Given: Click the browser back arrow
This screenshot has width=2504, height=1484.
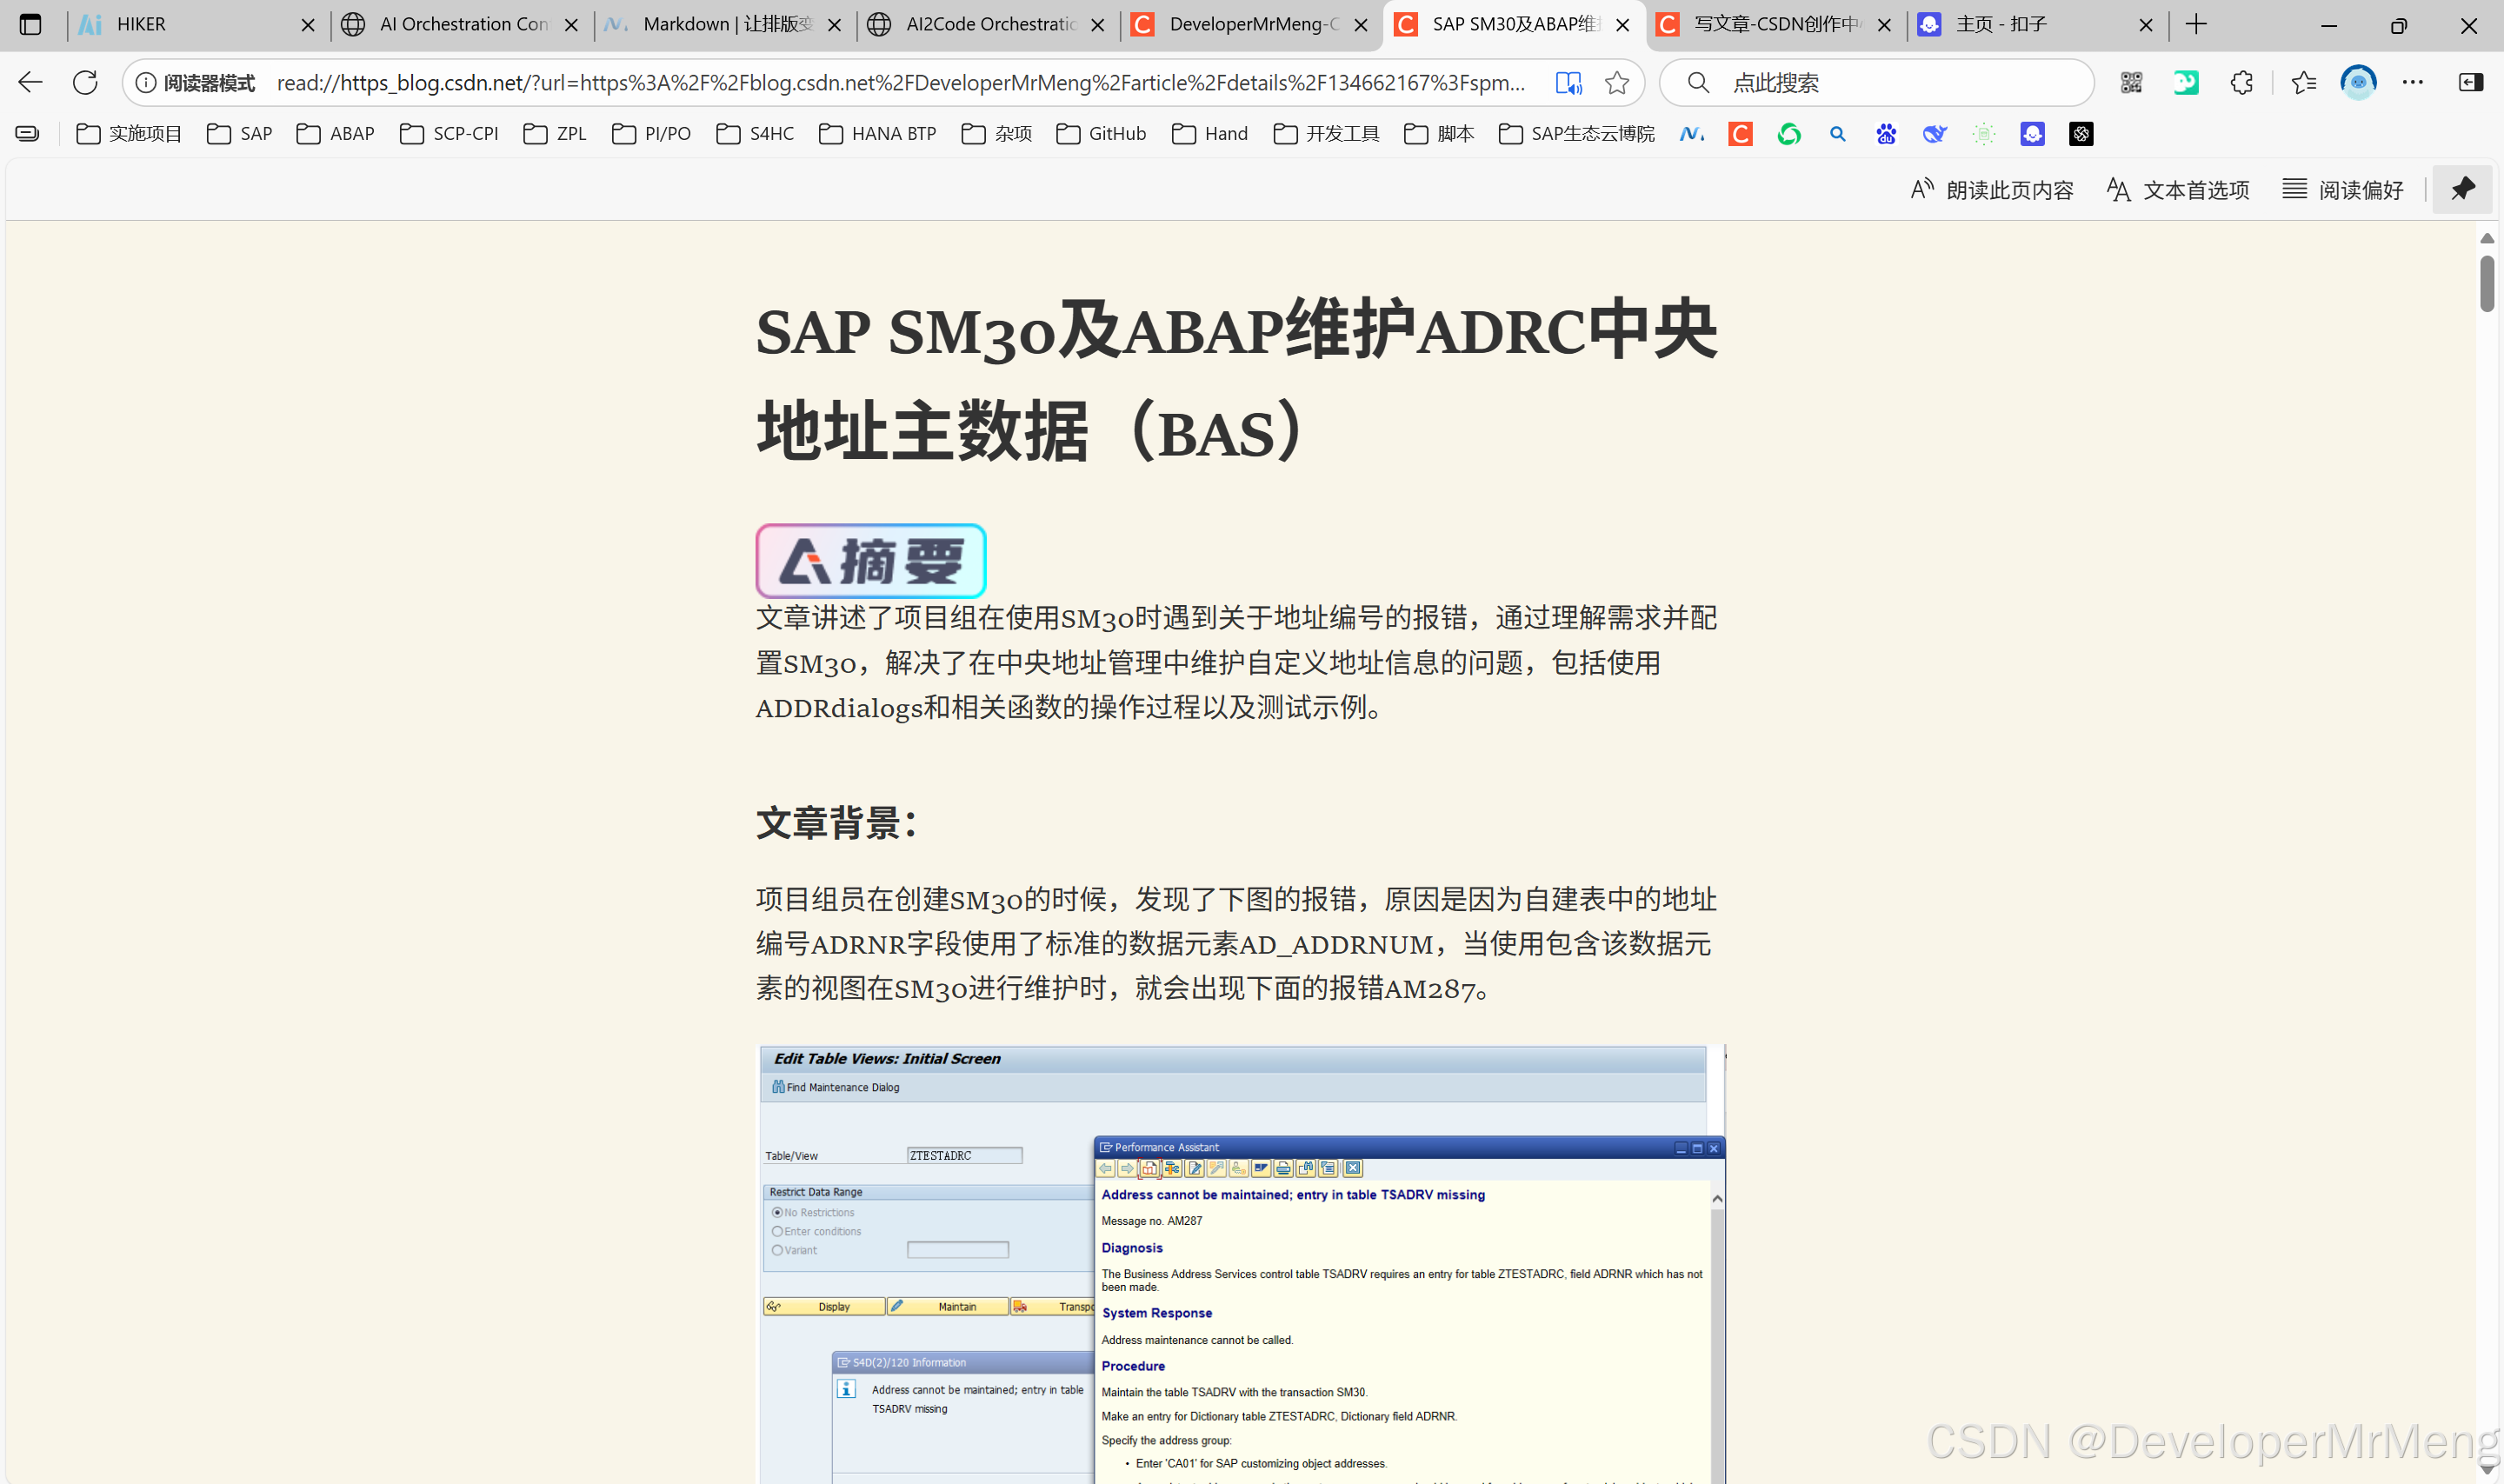Looking at the screenshot, I should pos(30,83).
